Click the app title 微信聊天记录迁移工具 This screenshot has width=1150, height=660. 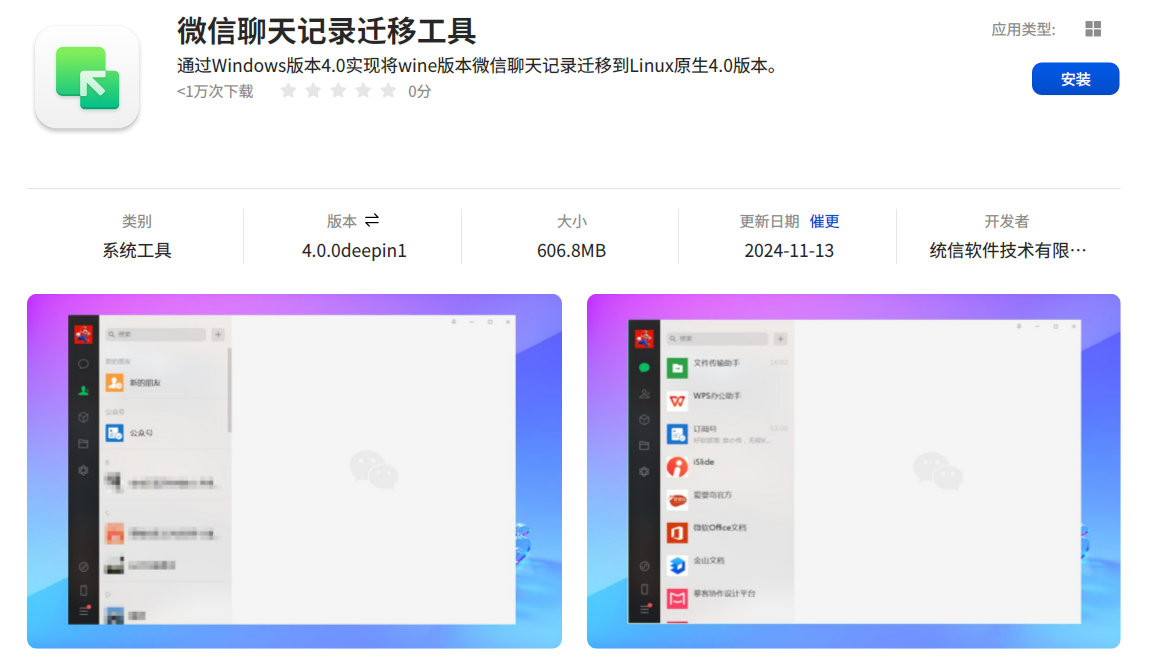(326, 31)
